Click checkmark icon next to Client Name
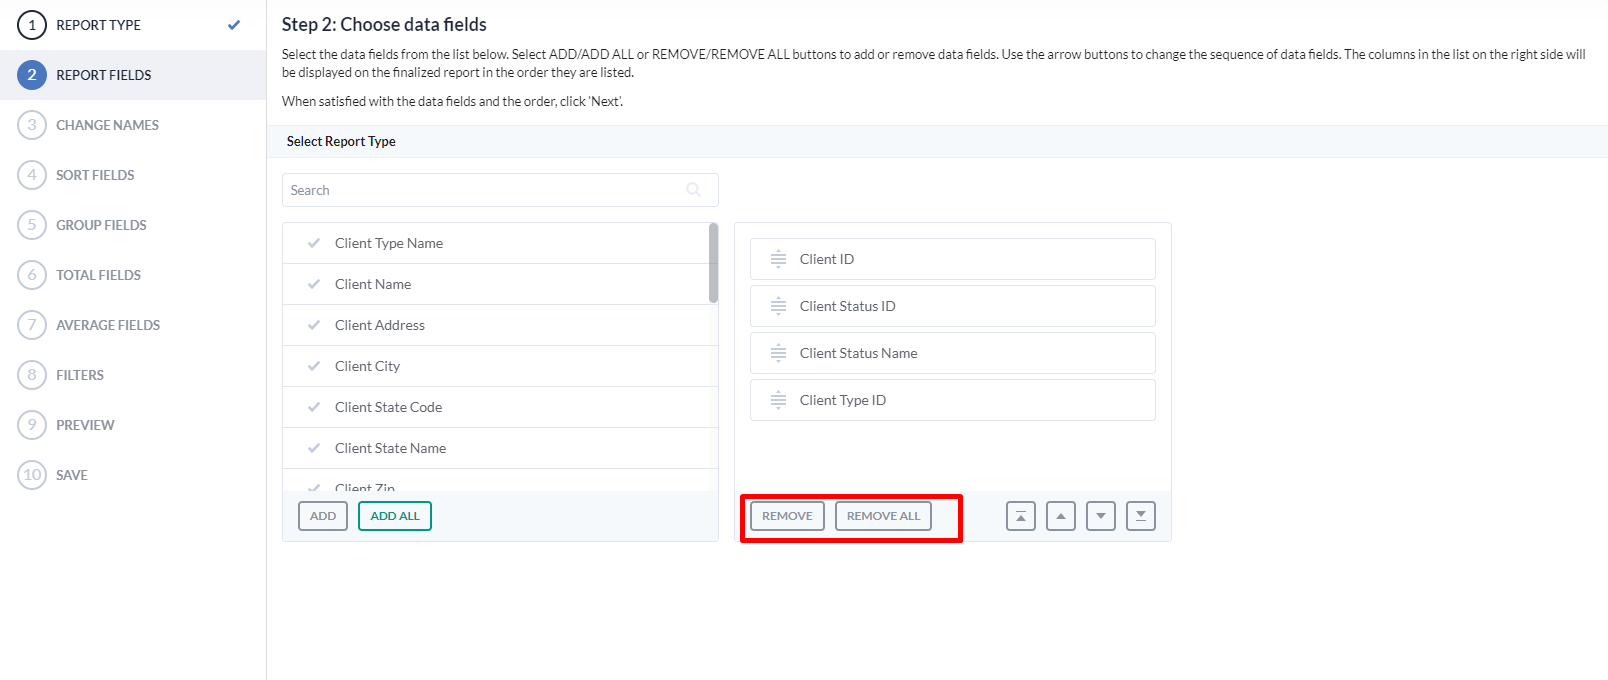1608x680 pixels. coord(314,284)
